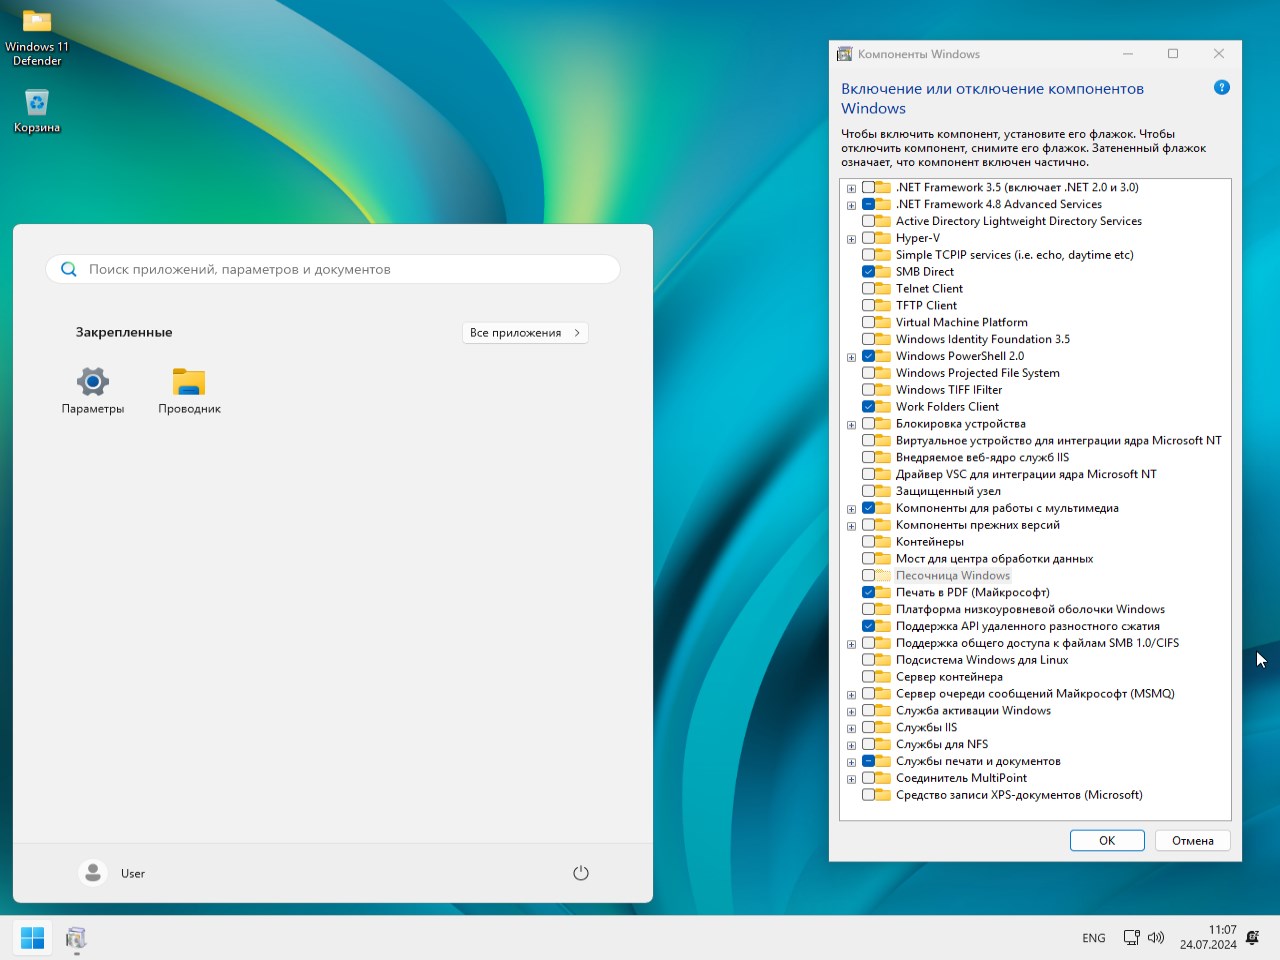Expand the Службы IIS tree node
1280x960 pixels.
coord(851,728)
